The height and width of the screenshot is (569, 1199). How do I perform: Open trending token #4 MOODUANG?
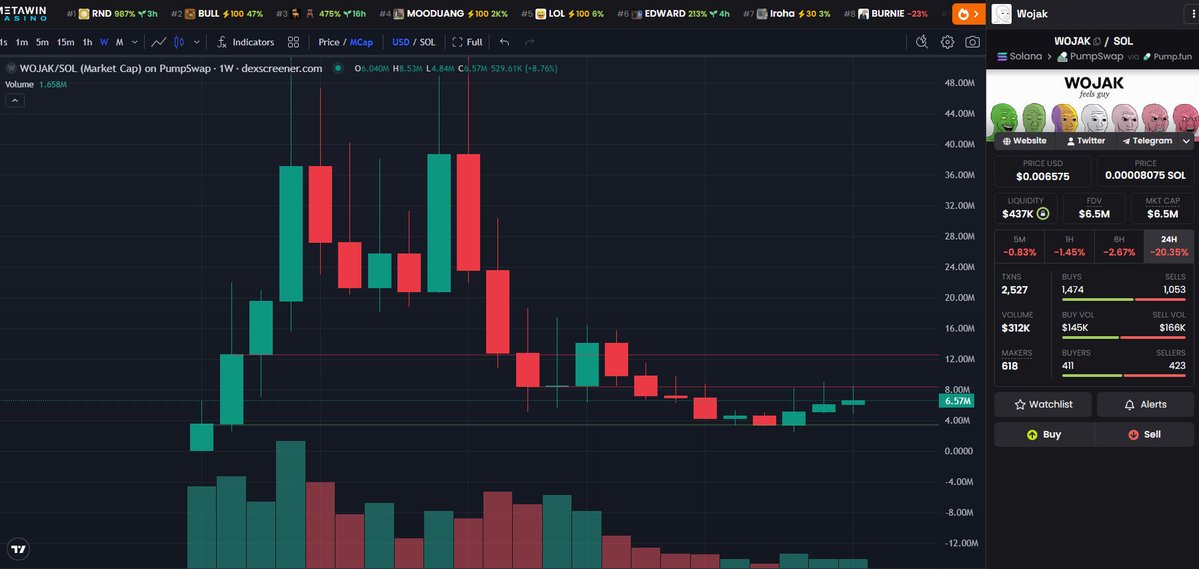click(x=444, y=14)
